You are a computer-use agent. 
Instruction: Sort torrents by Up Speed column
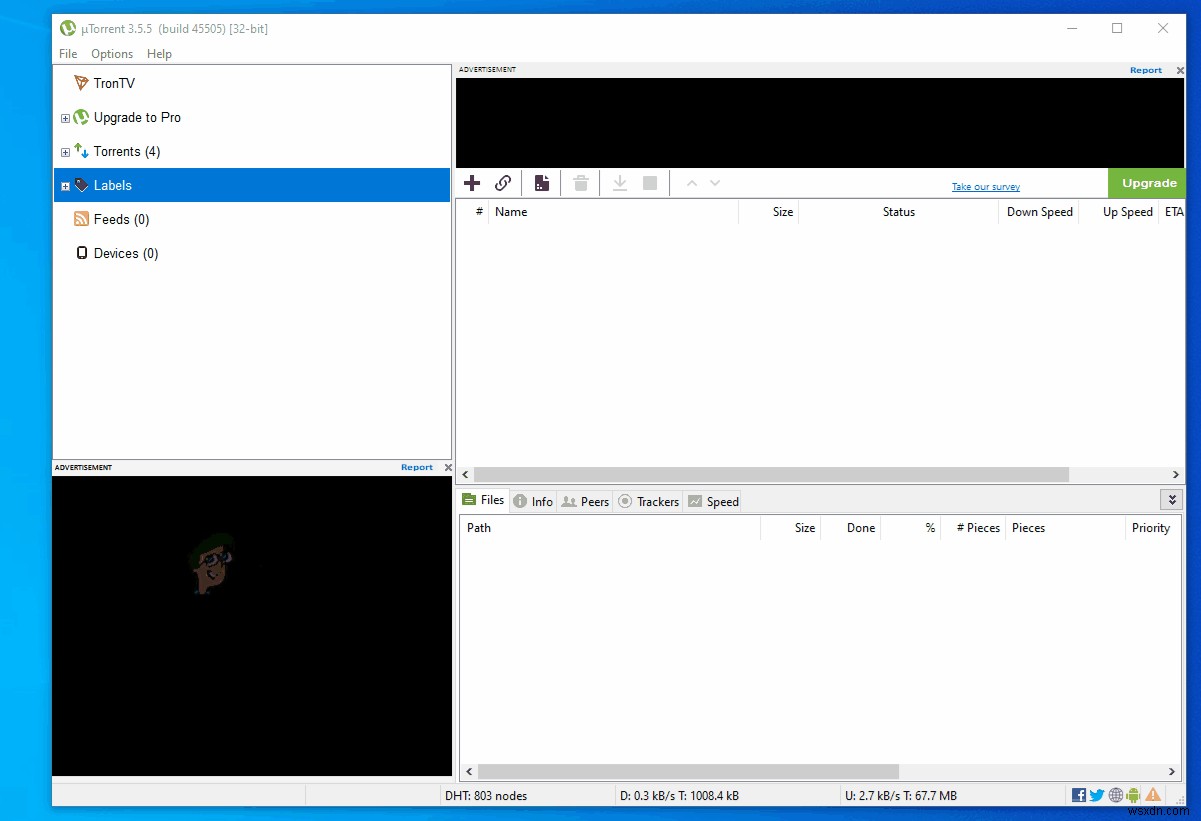click(1118, 212)
